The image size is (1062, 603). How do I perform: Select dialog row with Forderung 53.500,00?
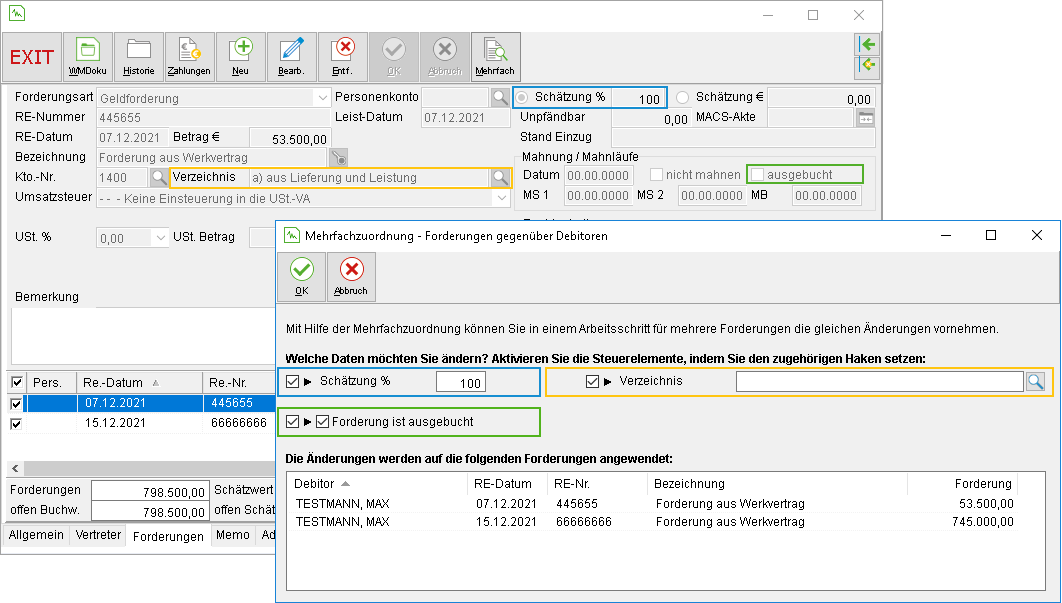coord(655,503)
